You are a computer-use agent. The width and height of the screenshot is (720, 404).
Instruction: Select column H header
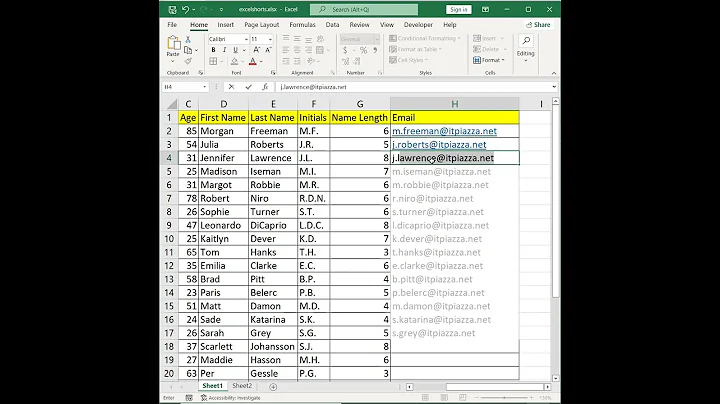pos(455,104)
